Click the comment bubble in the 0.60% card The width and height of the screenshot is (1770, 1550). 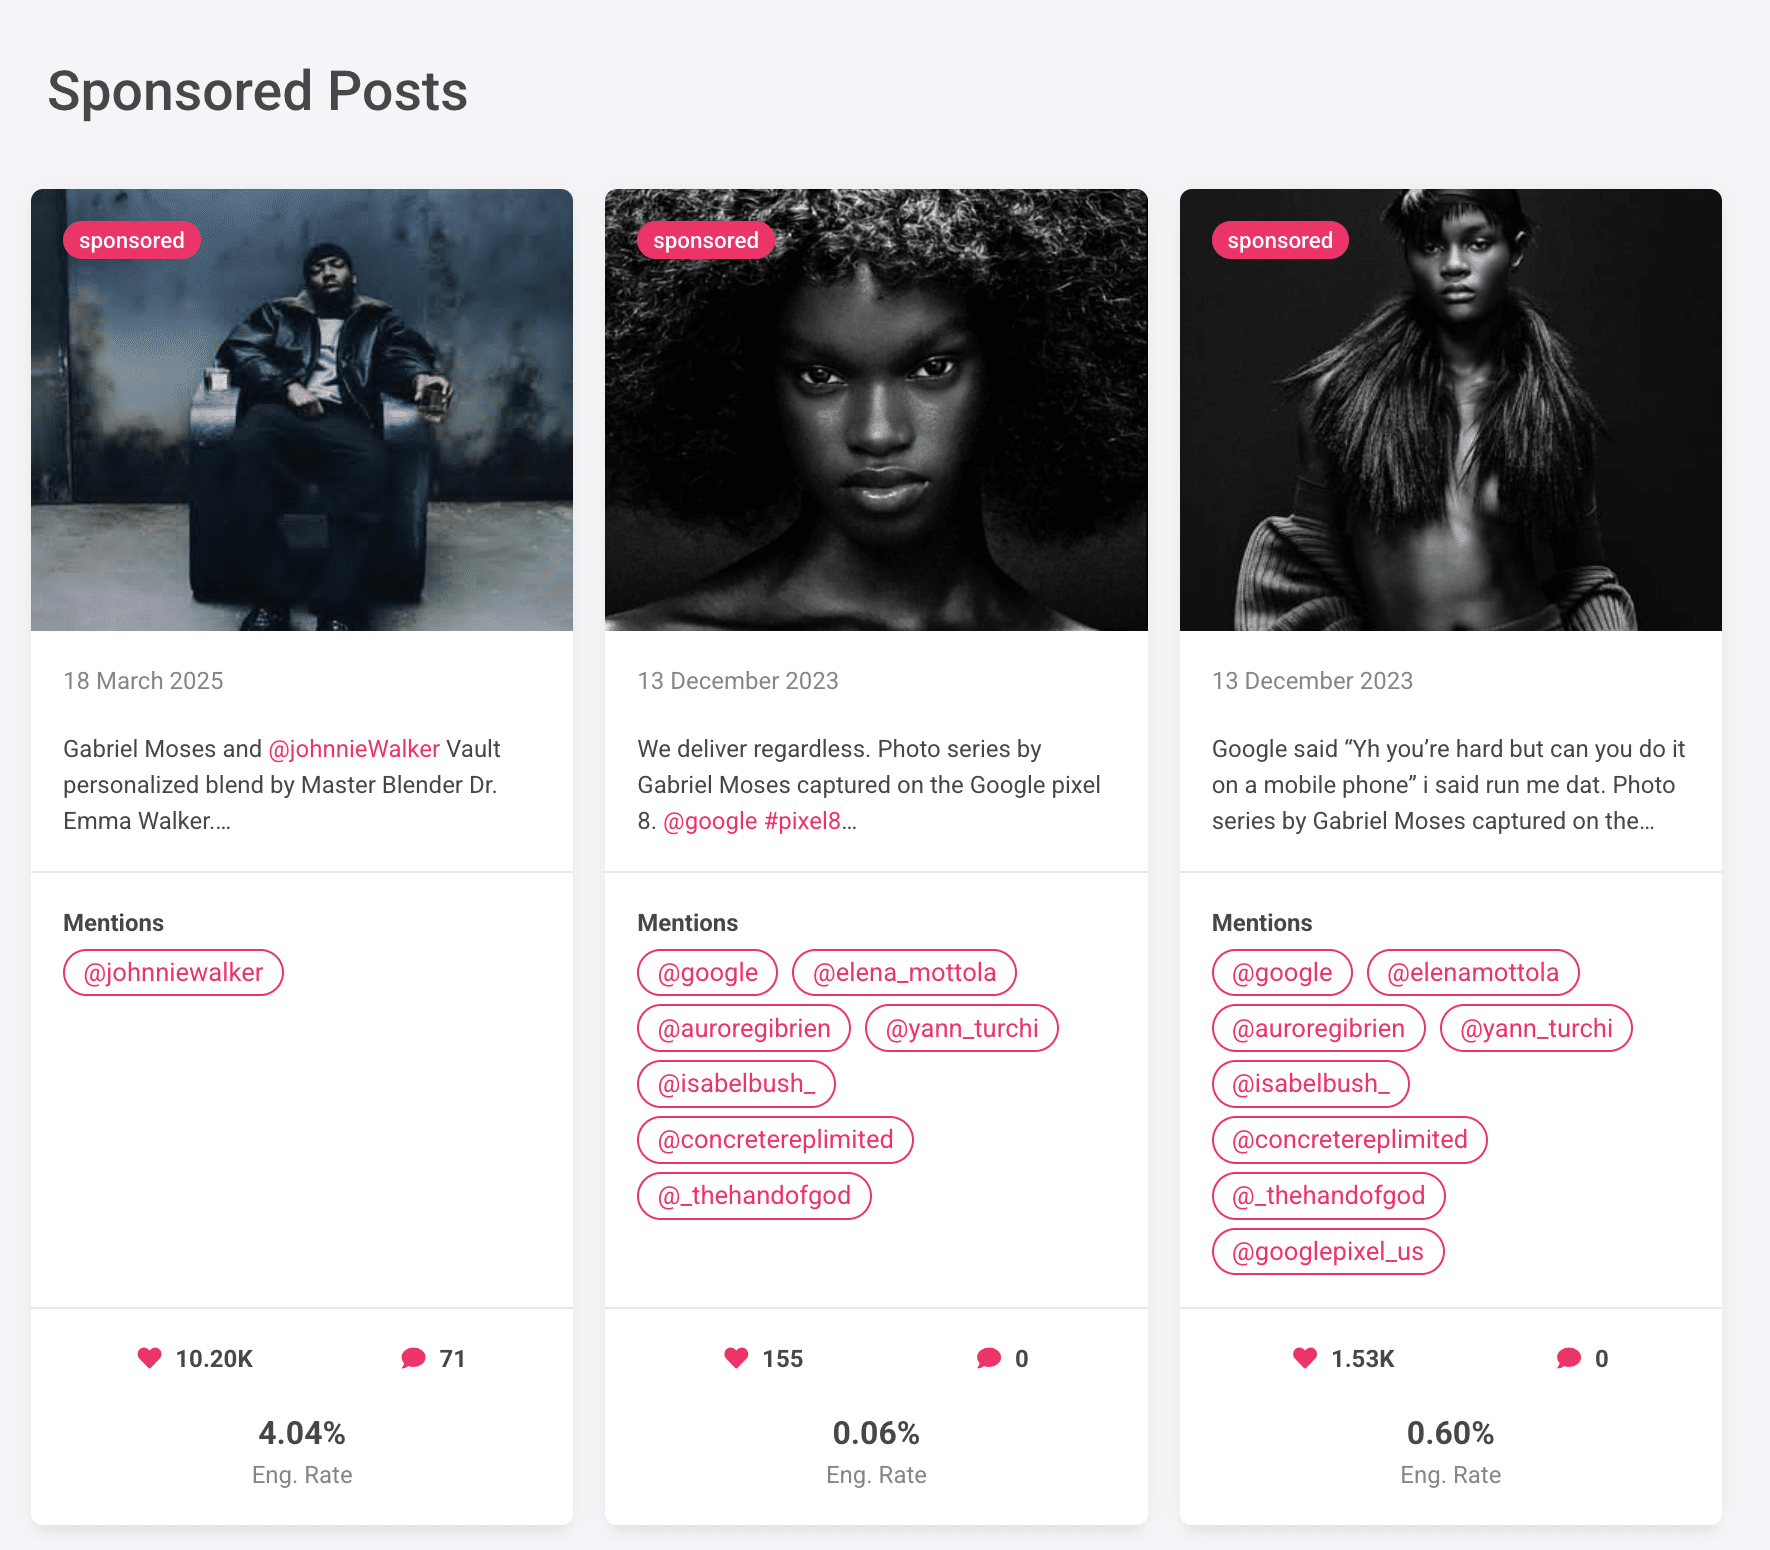click(1569, 1358)
